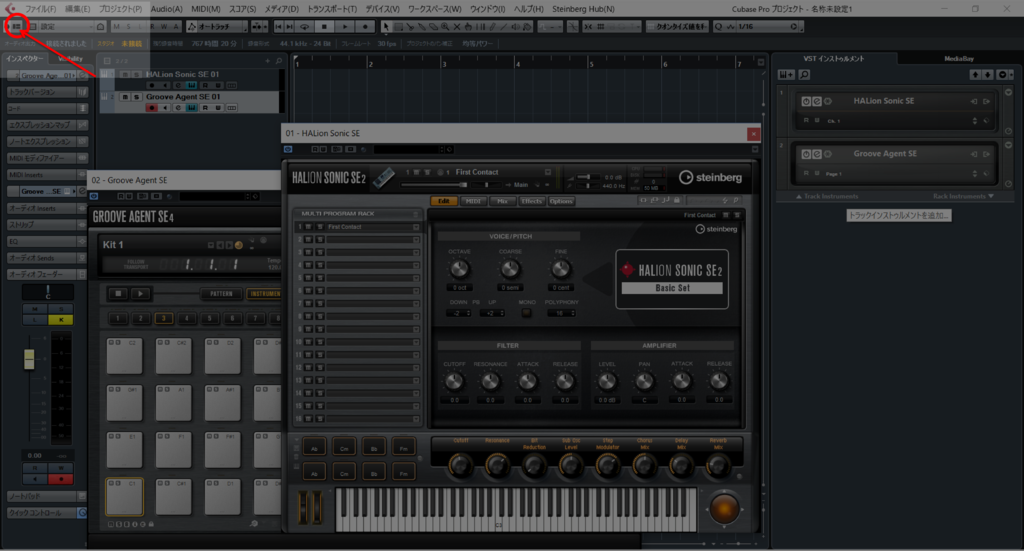
Task: Toggle record enable on HALion Sonic SE 01 track
Action: [x=152, y=86]
